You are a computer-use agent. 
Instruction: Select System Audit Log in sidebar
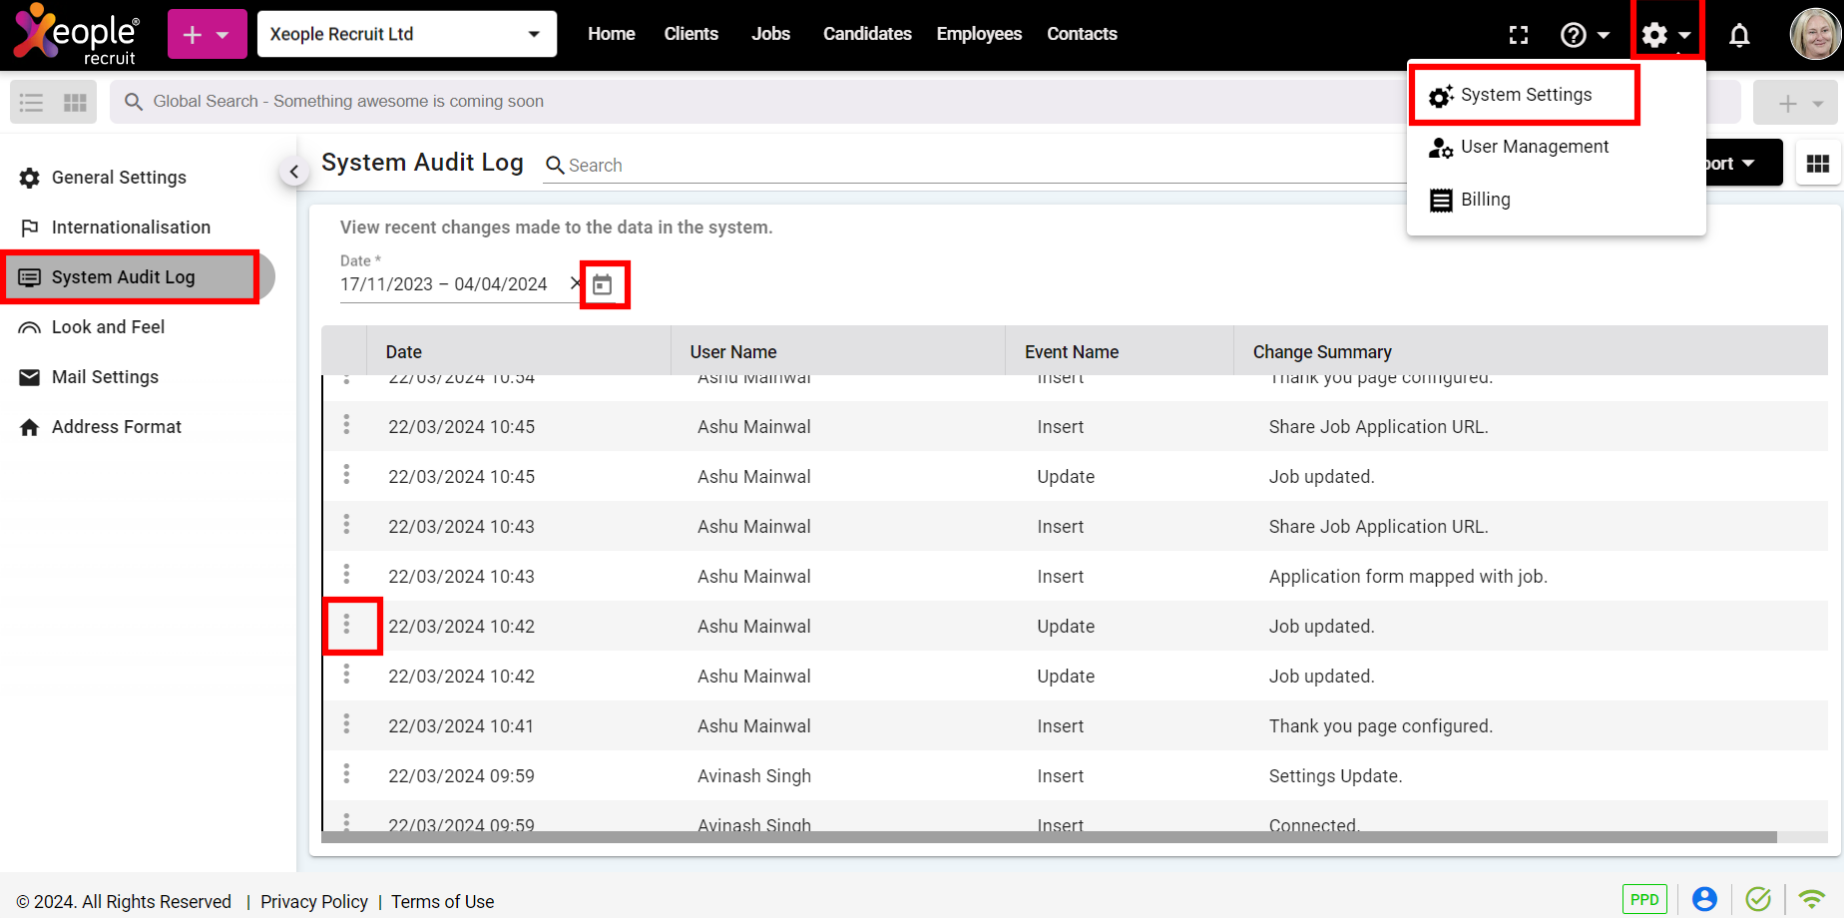(138, 277)
